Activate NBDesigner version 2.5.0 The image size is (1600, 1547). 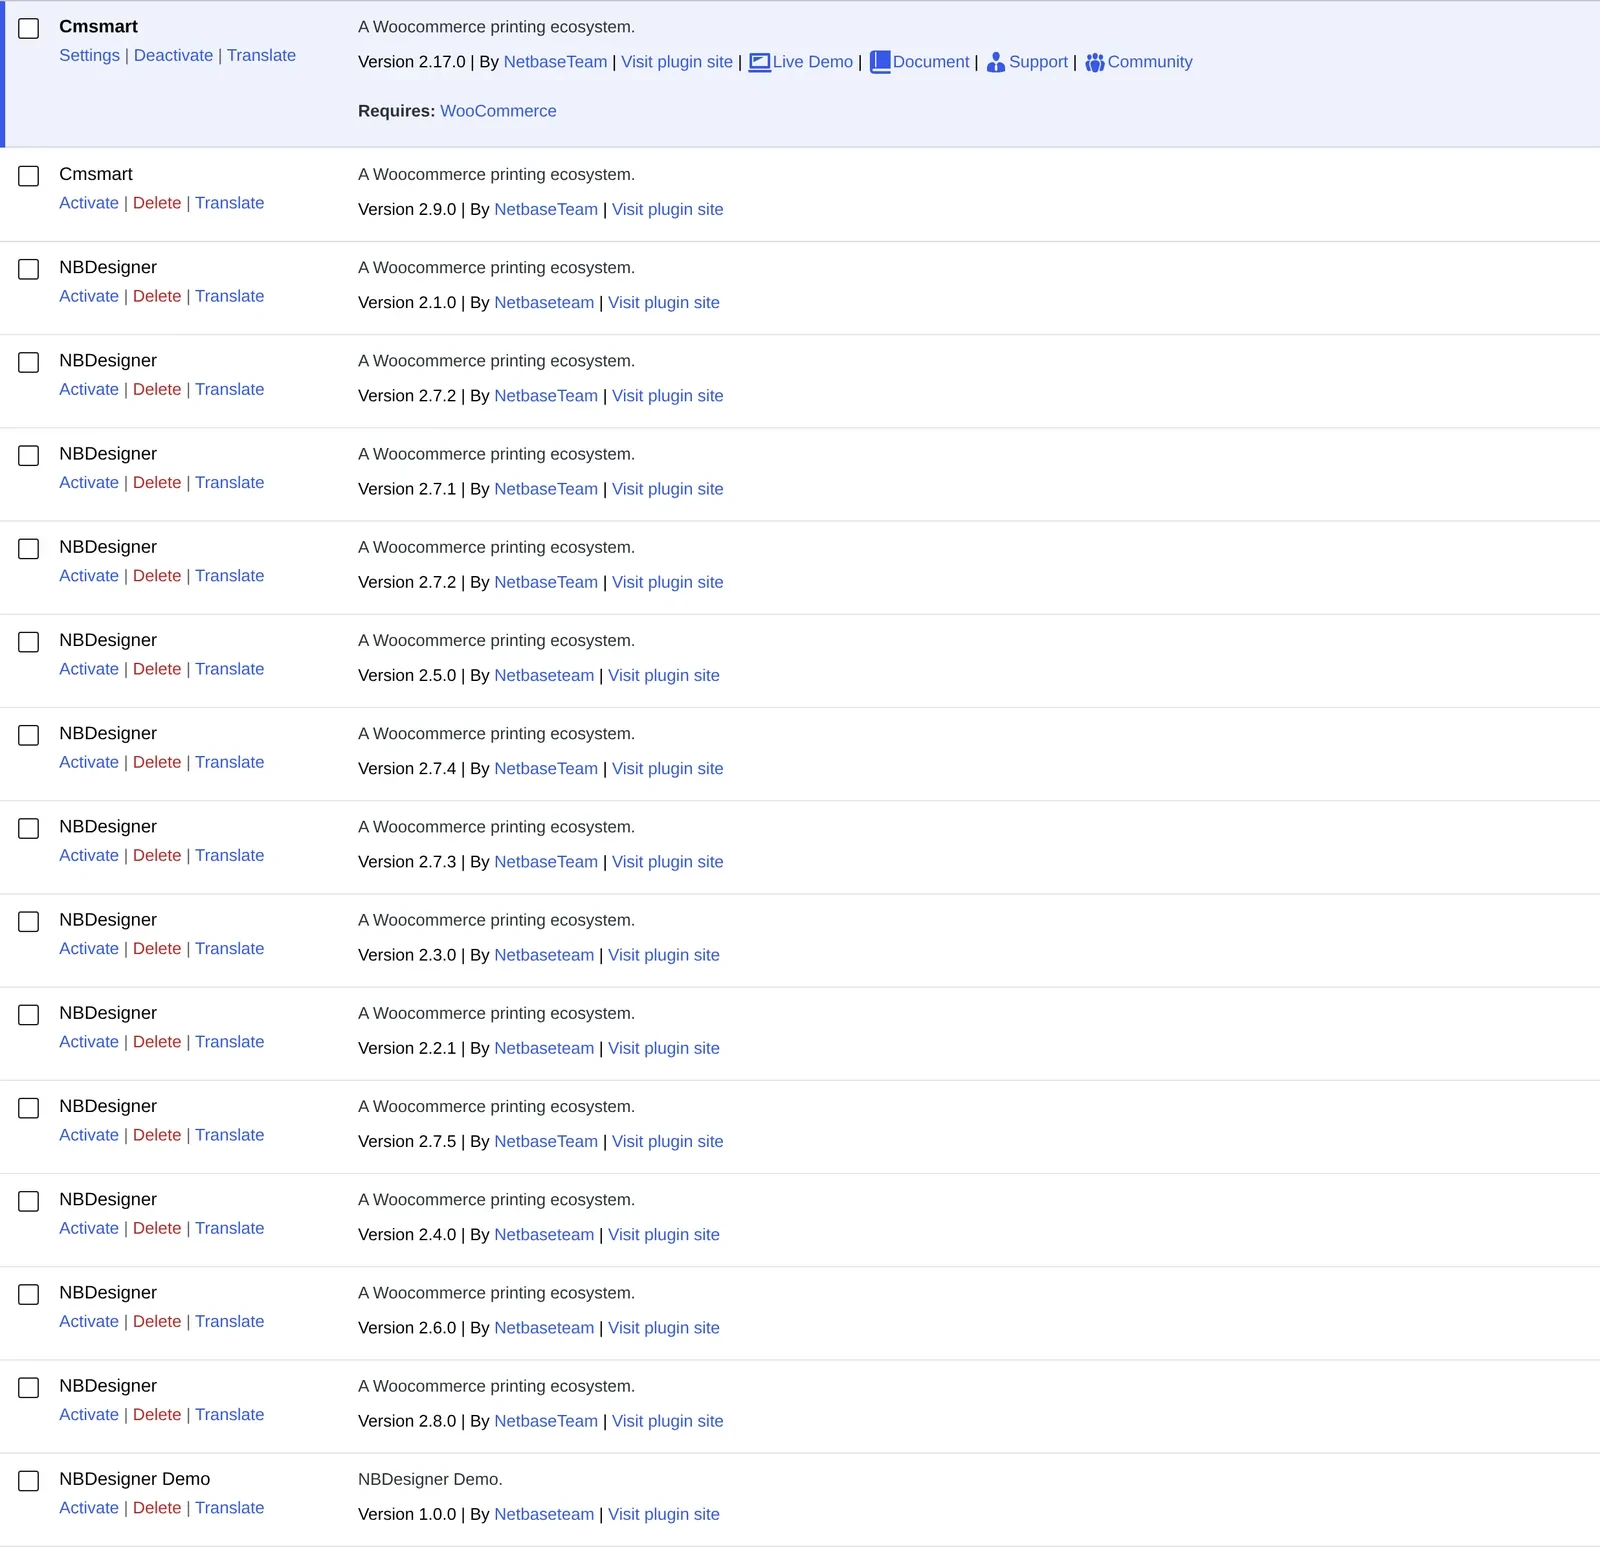coord(89,669)
